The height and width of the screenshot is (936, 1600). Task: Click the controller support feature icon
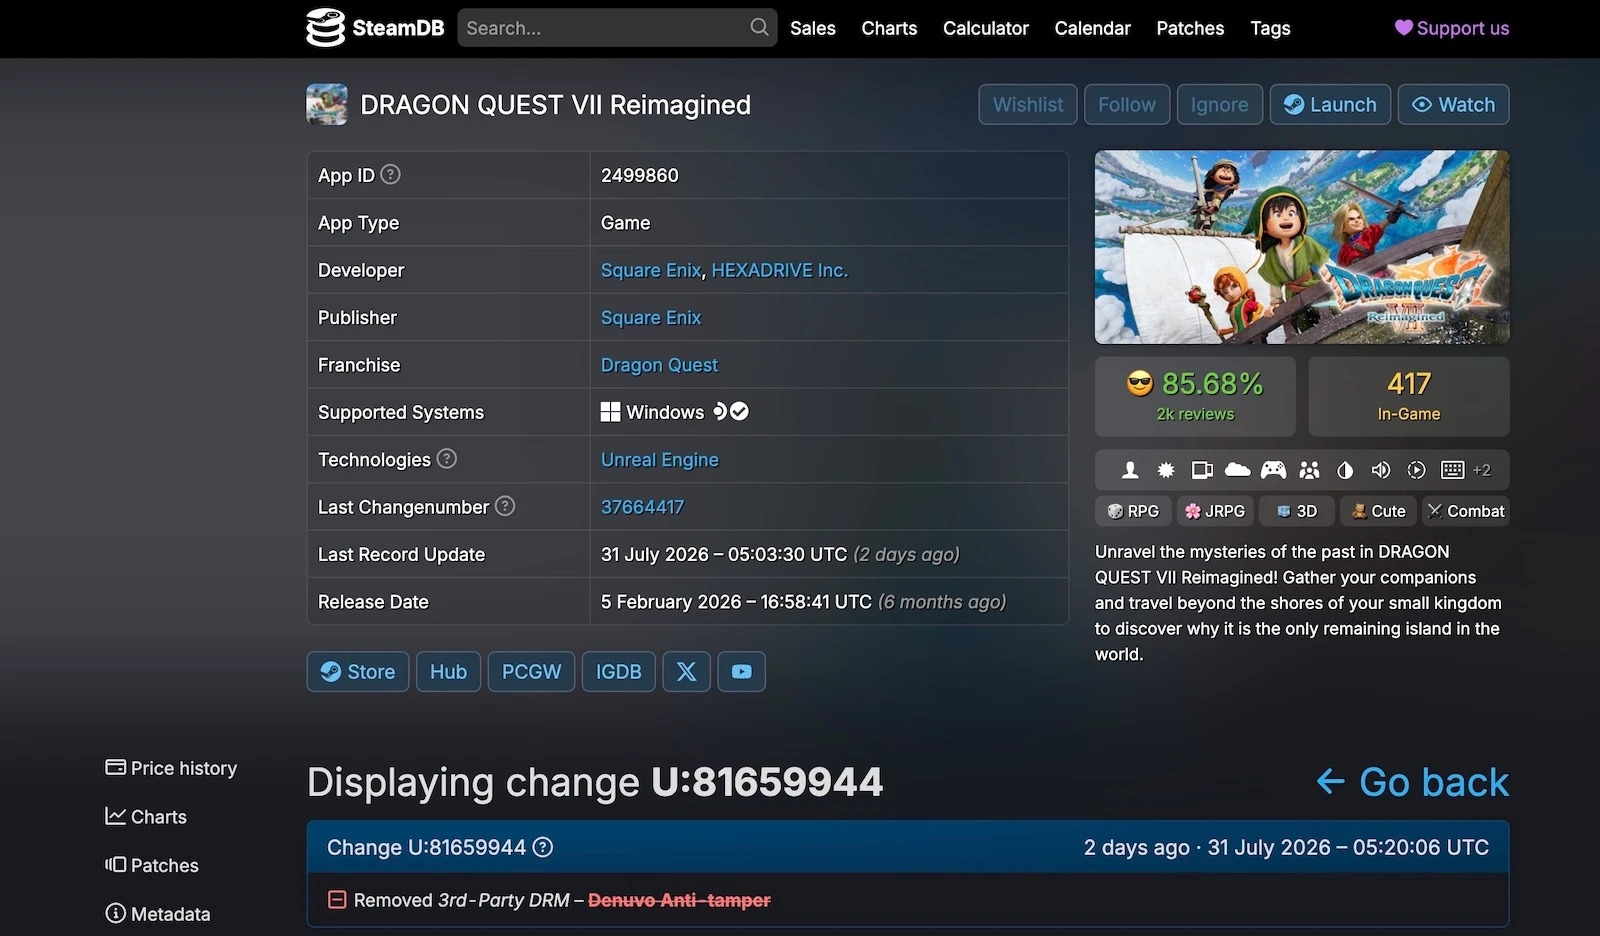point(1273,470)
